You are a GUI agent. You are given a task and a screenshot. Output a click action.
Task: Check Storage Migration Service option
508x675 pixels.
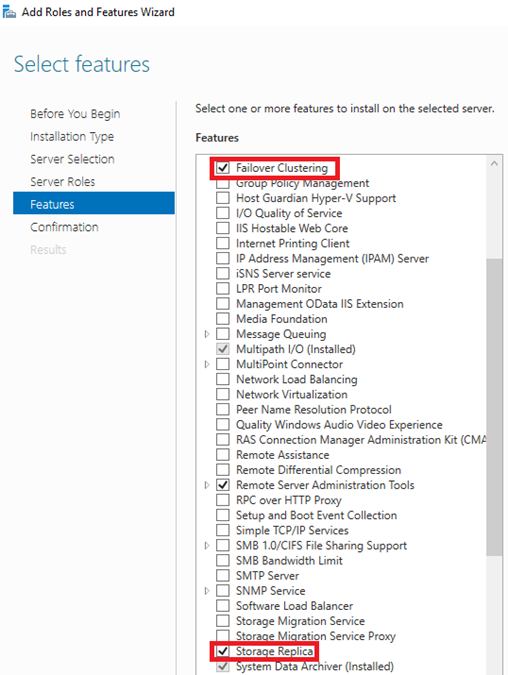coord(223,621)
